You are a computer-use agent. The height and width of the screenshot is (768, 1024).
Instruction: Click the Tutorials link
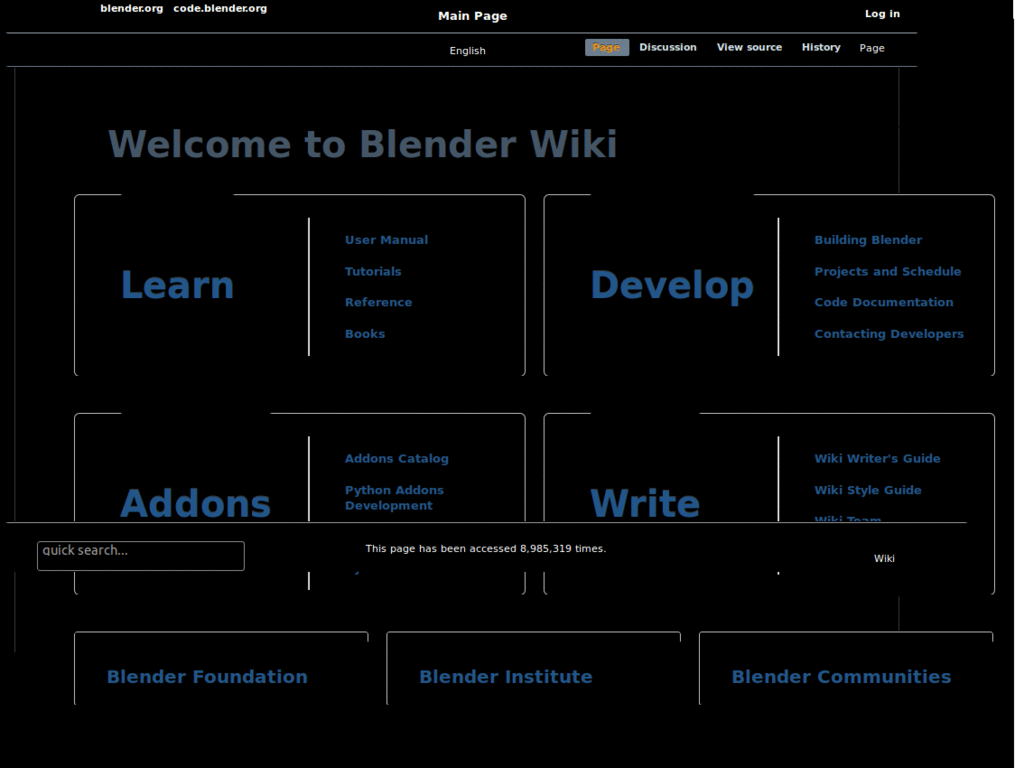click(373, 271)
